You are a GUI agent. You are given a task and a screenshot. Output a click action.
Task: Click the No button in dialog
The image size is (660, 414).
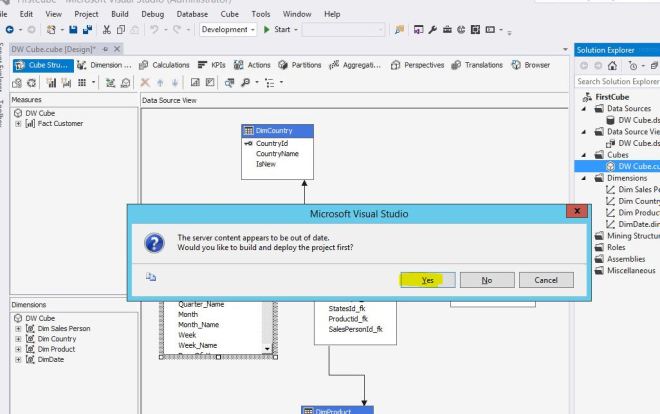point(486,280)
